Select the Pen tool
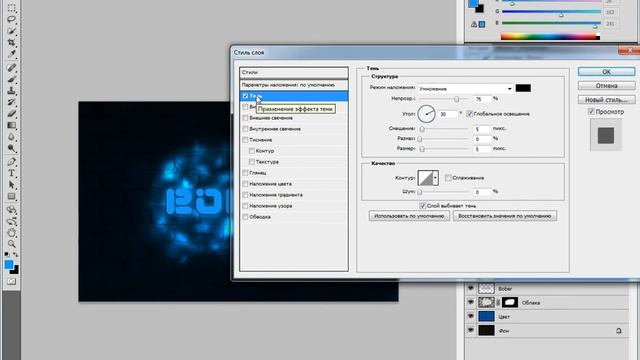Image resolution: width=640 pixels, height=360 pixels. (x=11, y=162)
